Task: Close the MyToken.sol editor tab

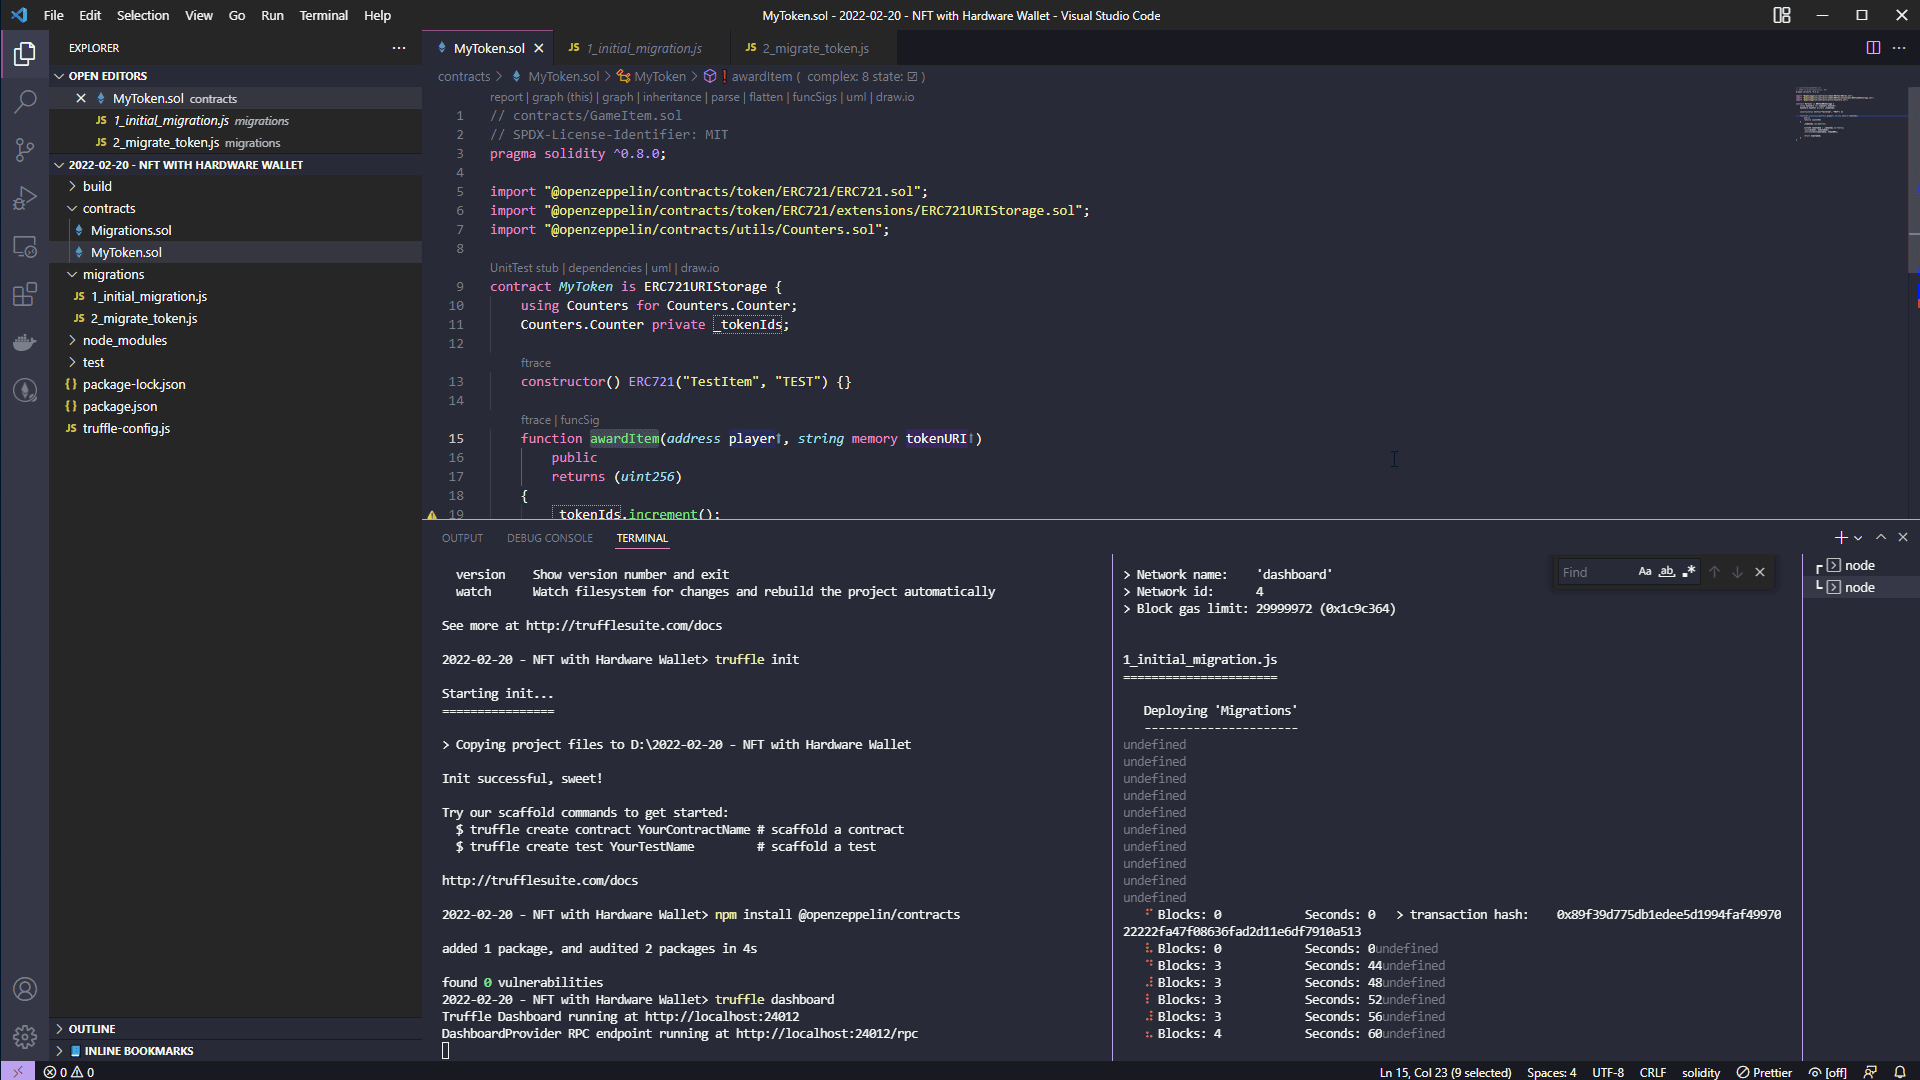Action: pyautogui.click(x=539, y=48)
